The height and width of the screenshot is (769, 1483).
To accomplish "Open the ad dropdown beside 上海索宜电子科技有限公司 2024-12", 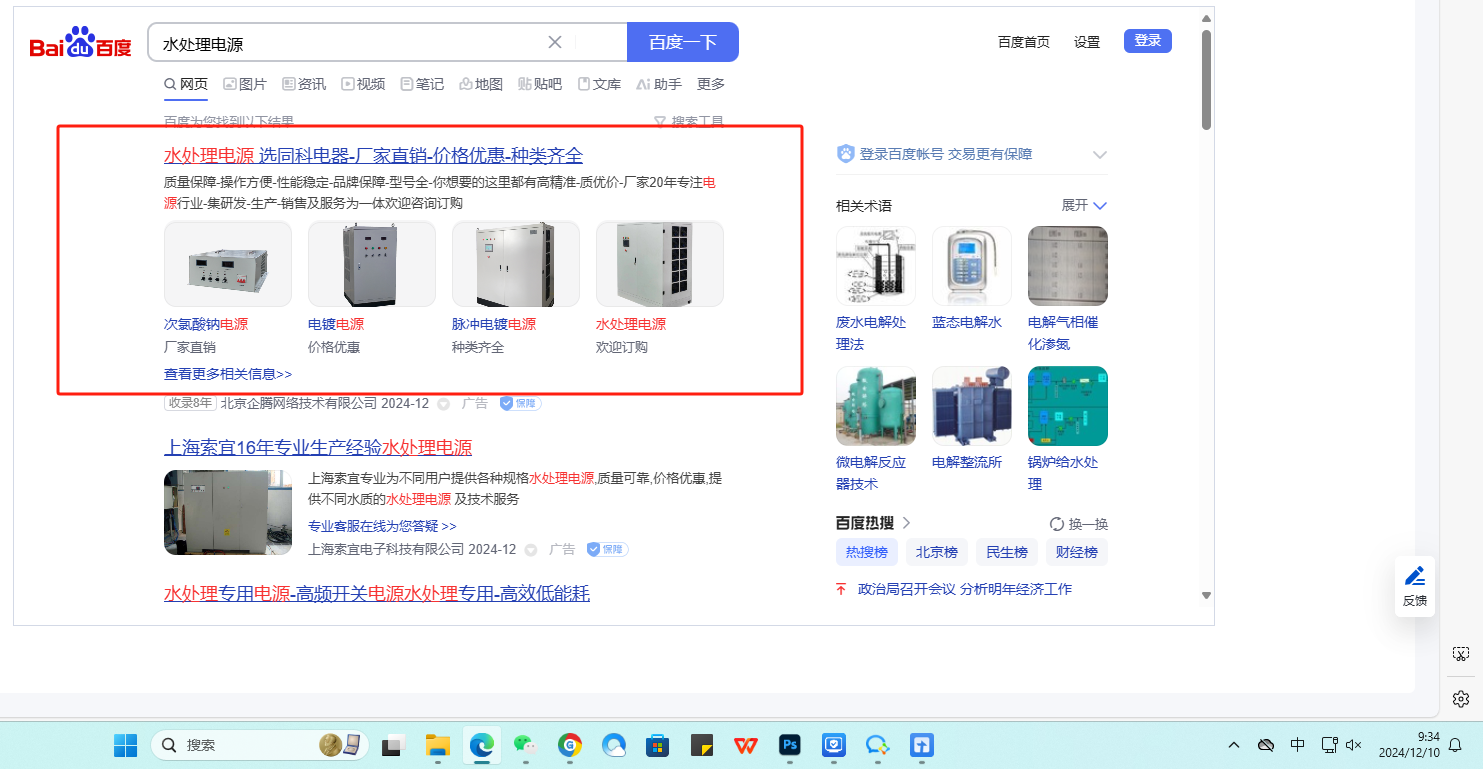I will [x=531, y=550].
